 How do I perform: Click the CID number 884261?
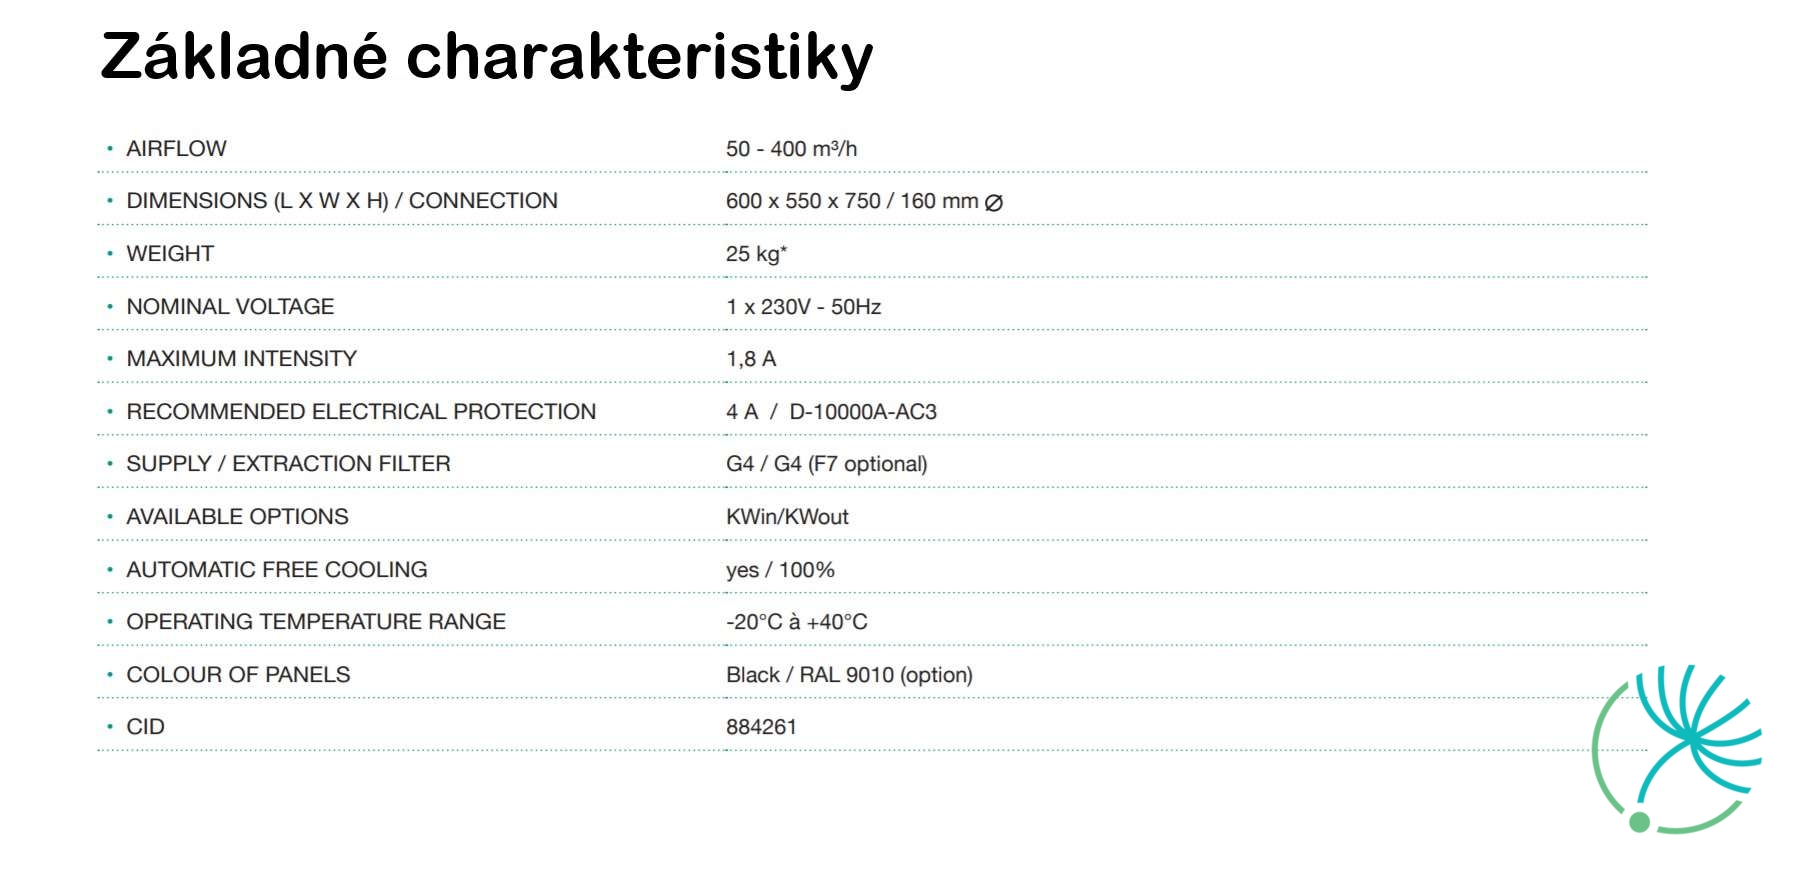click(761, 727)
